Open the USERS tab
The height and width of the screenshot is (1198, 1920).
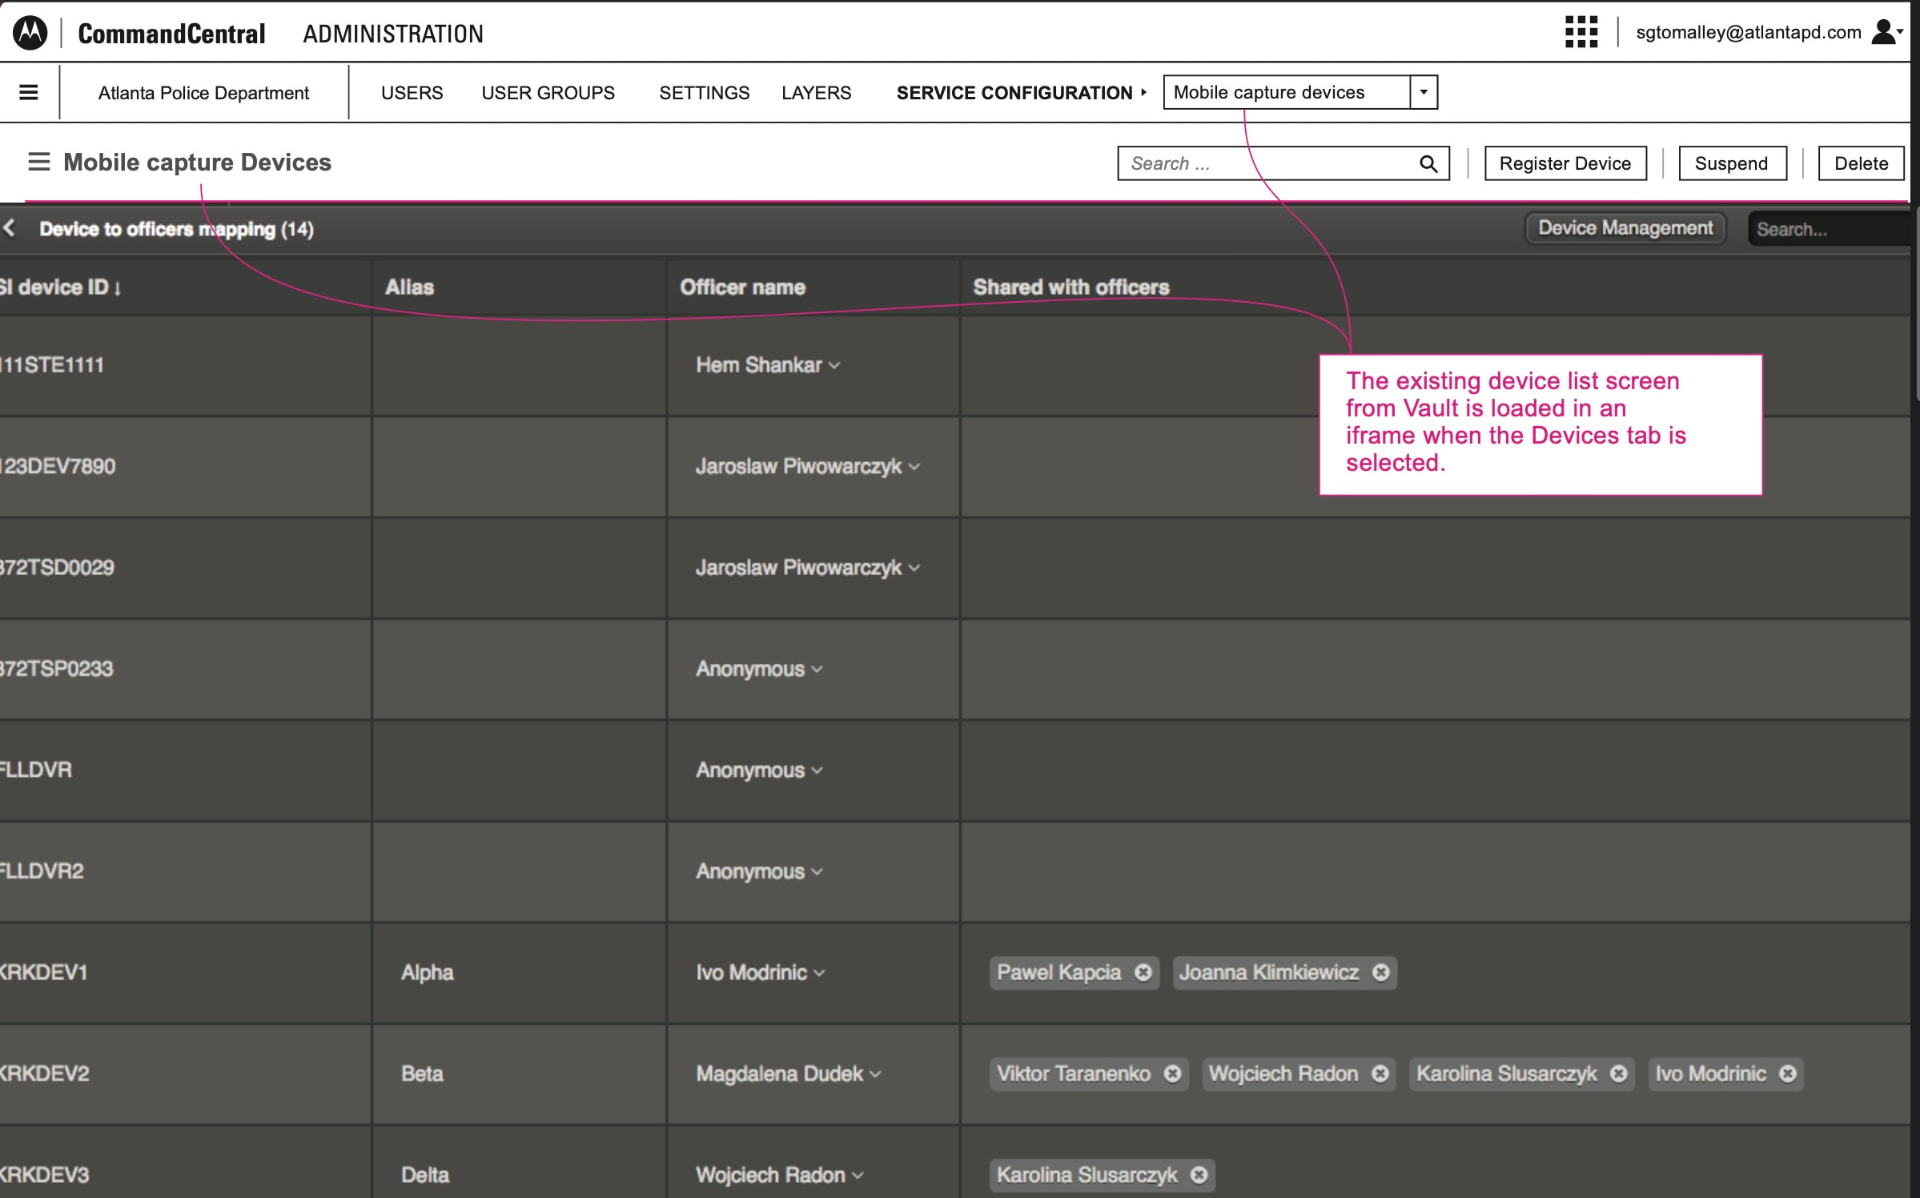click(412, 93)
